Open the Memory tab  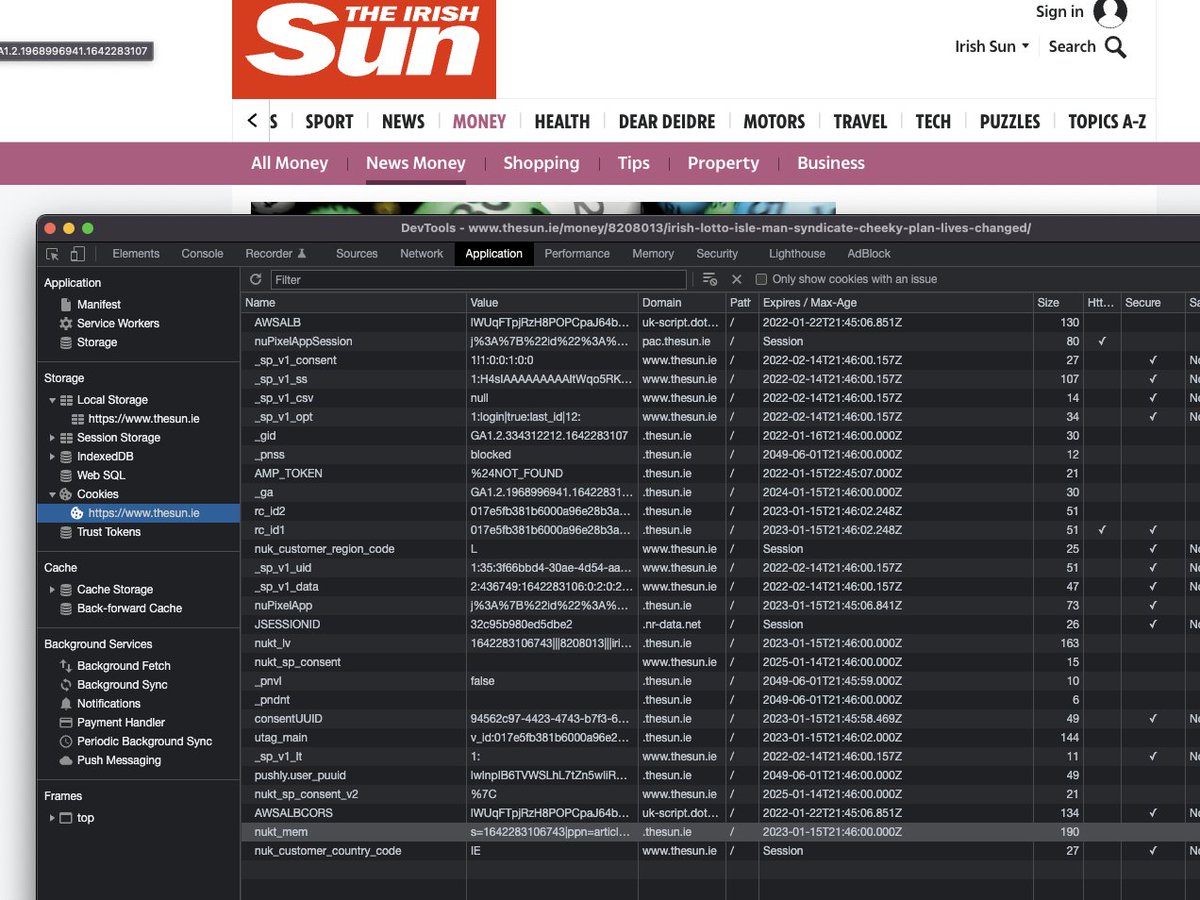pyautogui.click(x=653, y=254)
